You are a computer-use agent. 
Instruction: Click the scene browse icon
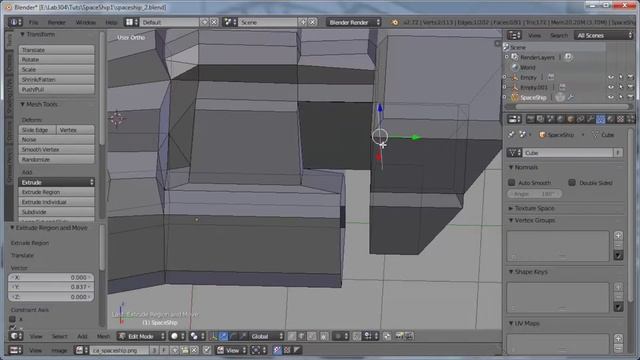pyautogui.click(x=231, y=22)
